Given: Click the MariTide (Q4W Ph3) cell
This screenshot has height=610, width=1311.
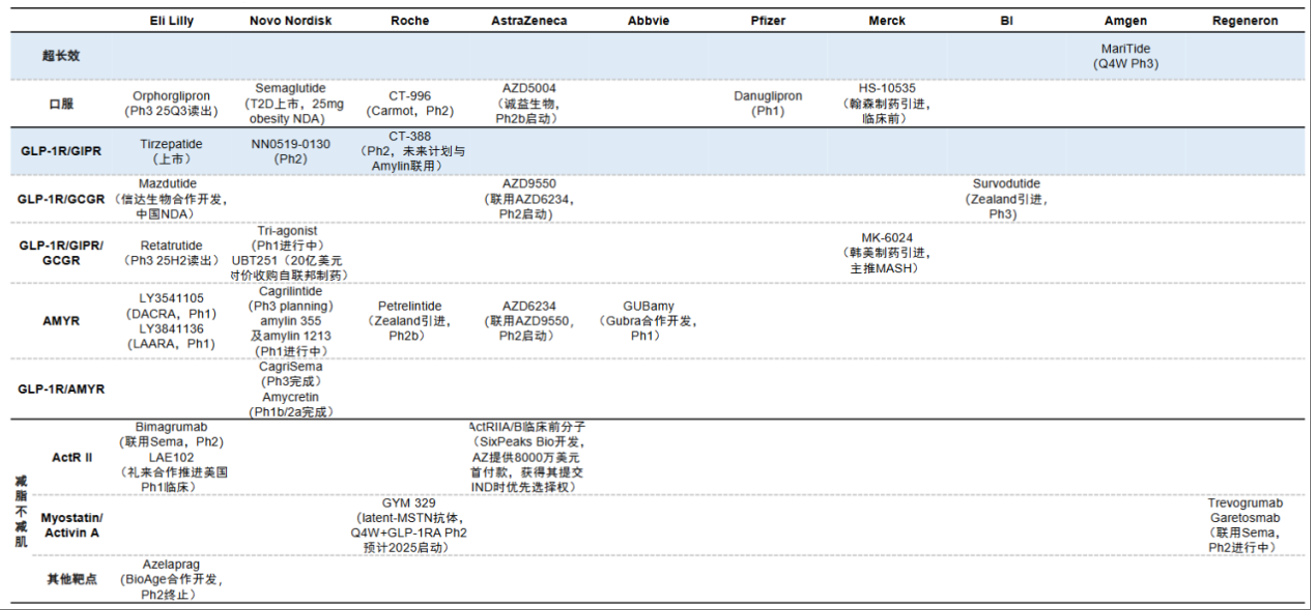Looking at the screenshot, I should [1126, 55].
